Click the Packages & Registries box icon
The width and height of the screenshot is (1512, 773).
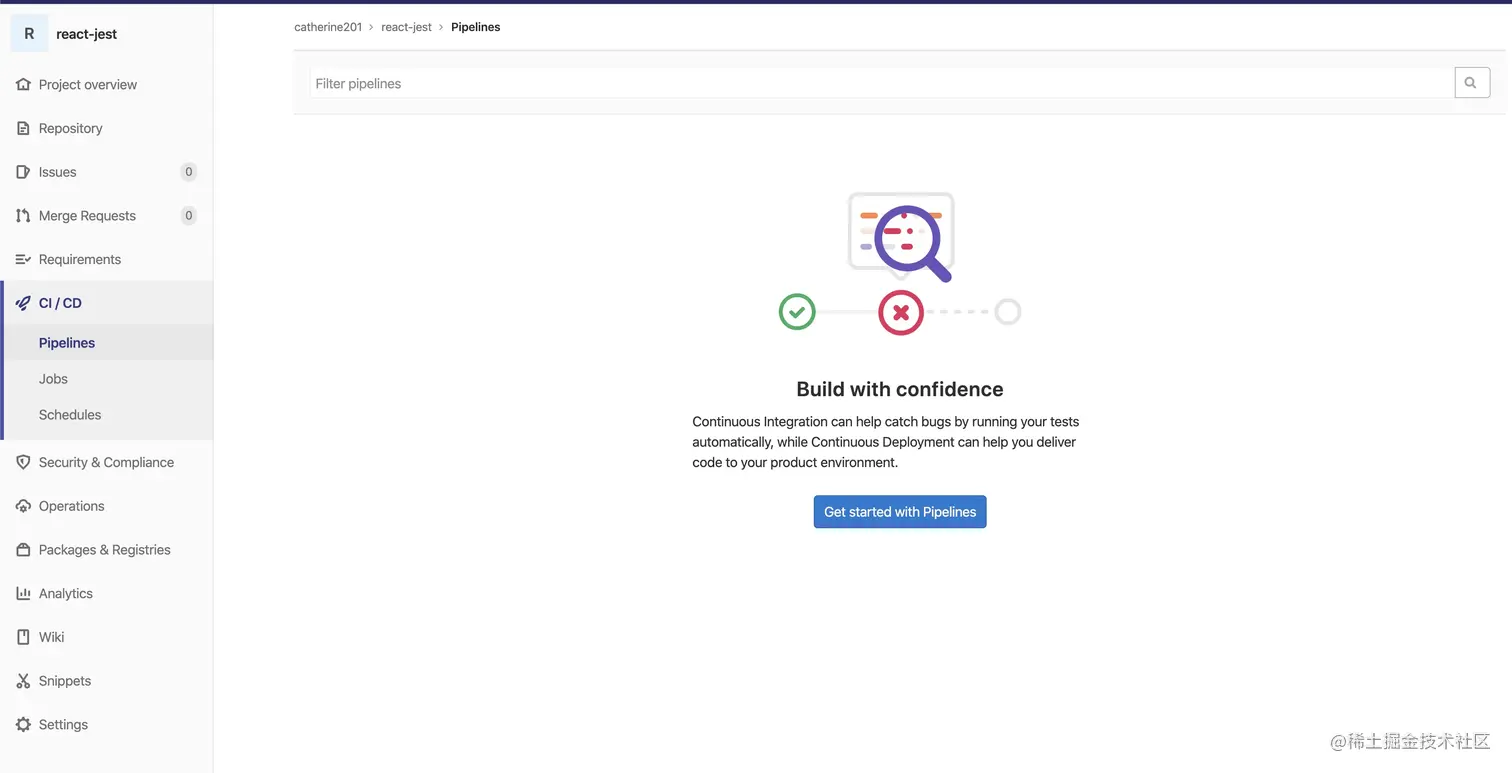click(23, 550)
